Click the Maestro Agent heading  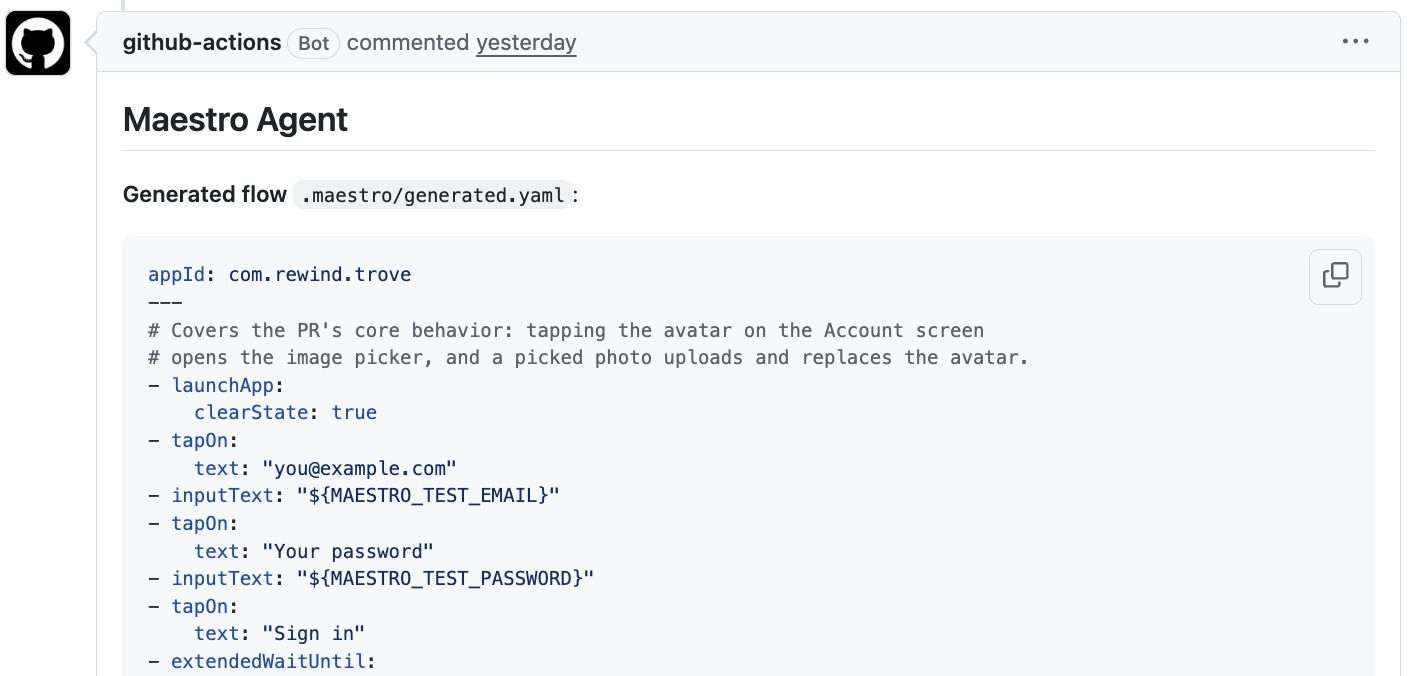[x=235, y=120]
